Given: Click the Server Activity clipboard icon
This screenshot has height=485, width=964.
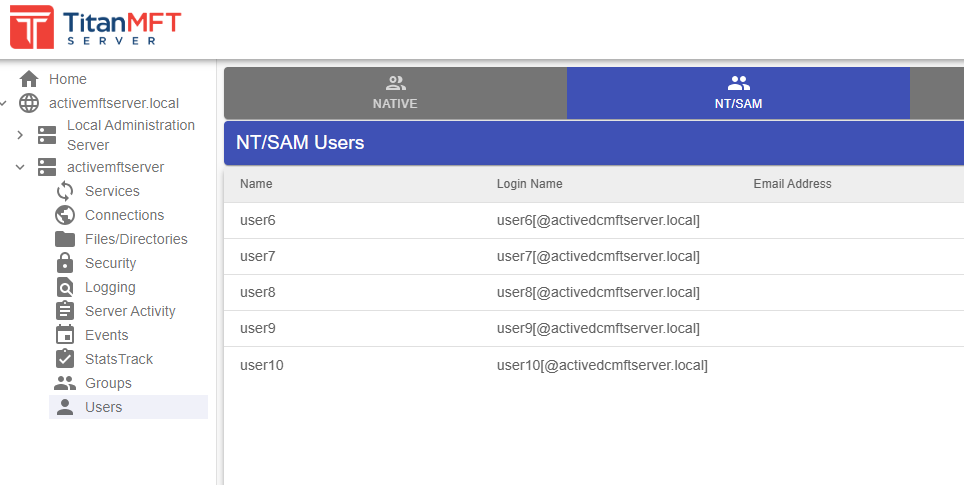Looking at the screenshot, I should (65, 311).
